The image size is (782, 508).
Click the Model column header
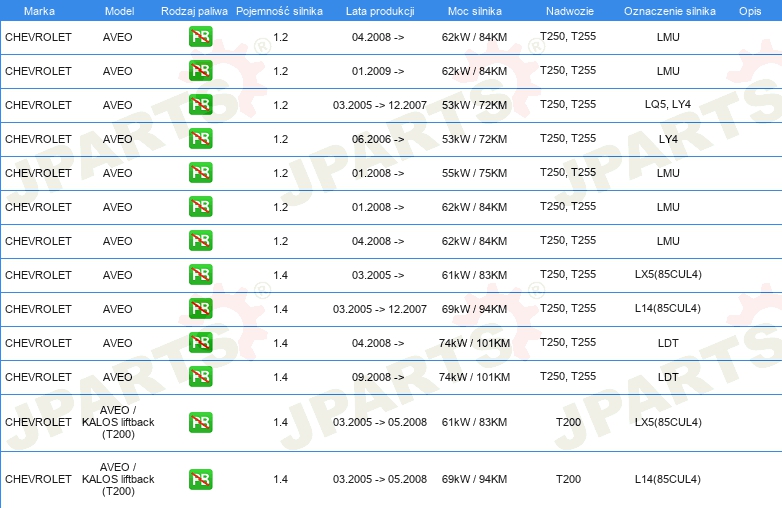click(119, 11)
